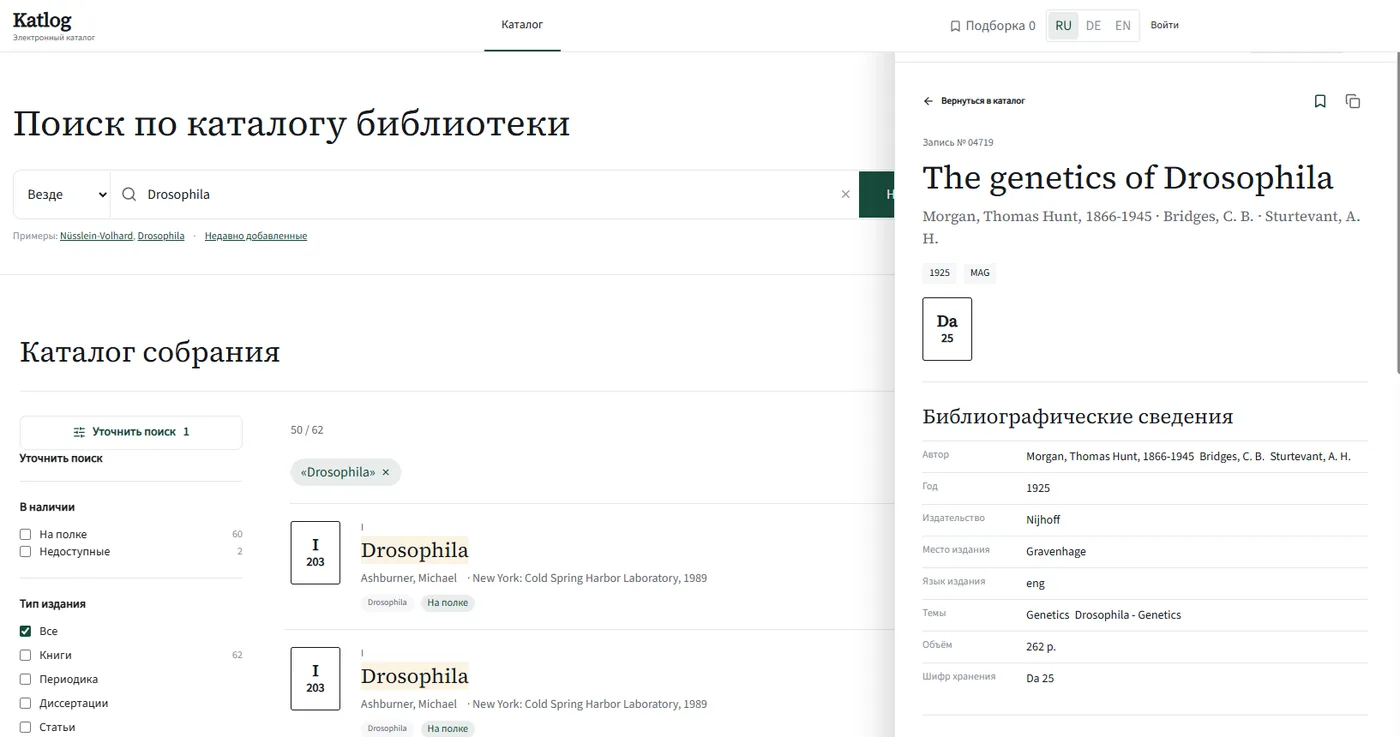Check the Диссертации checkbox

click(26, 704)
